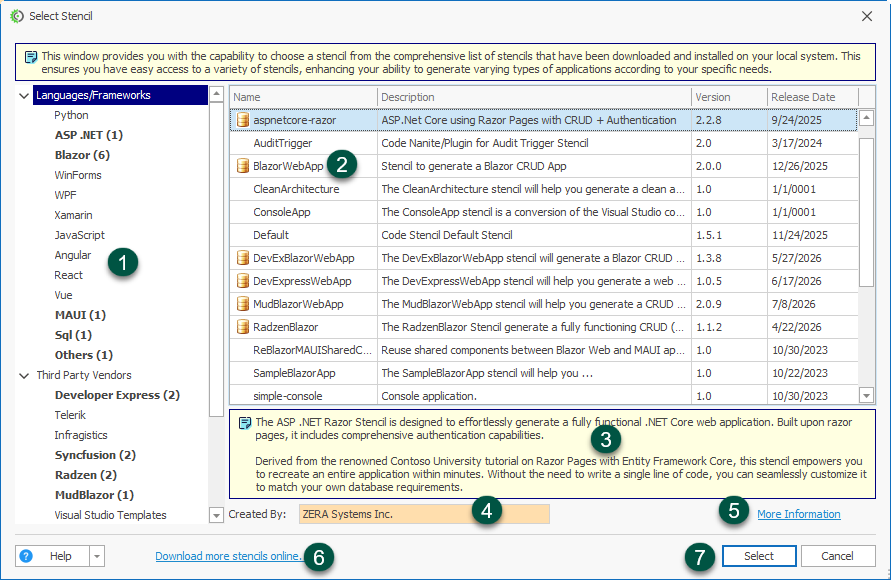
Task: Open the Help button dropdown arrow
Action: [x=97, y=556]
